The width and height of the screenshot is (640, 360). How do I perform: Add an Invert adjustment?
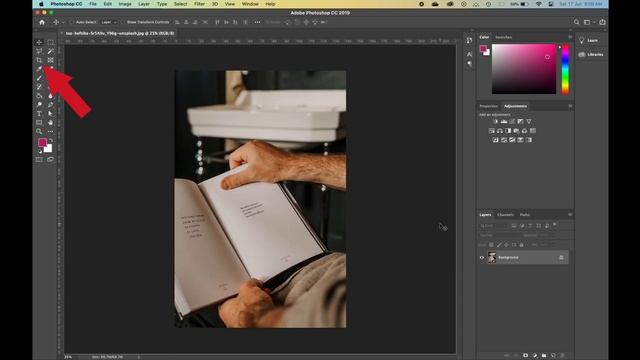(496, 140)
